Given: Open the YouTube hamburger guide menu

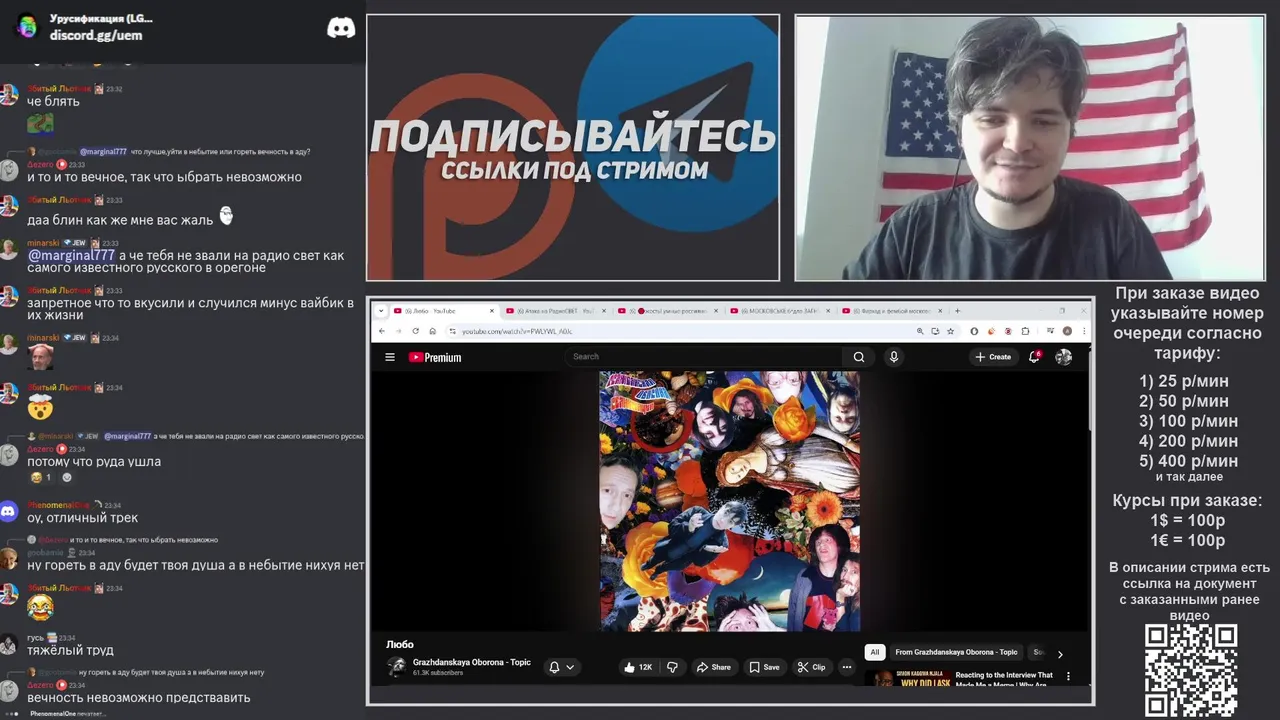Looking at the screenshot, I should pyautogui.click(x=390, y=357).
